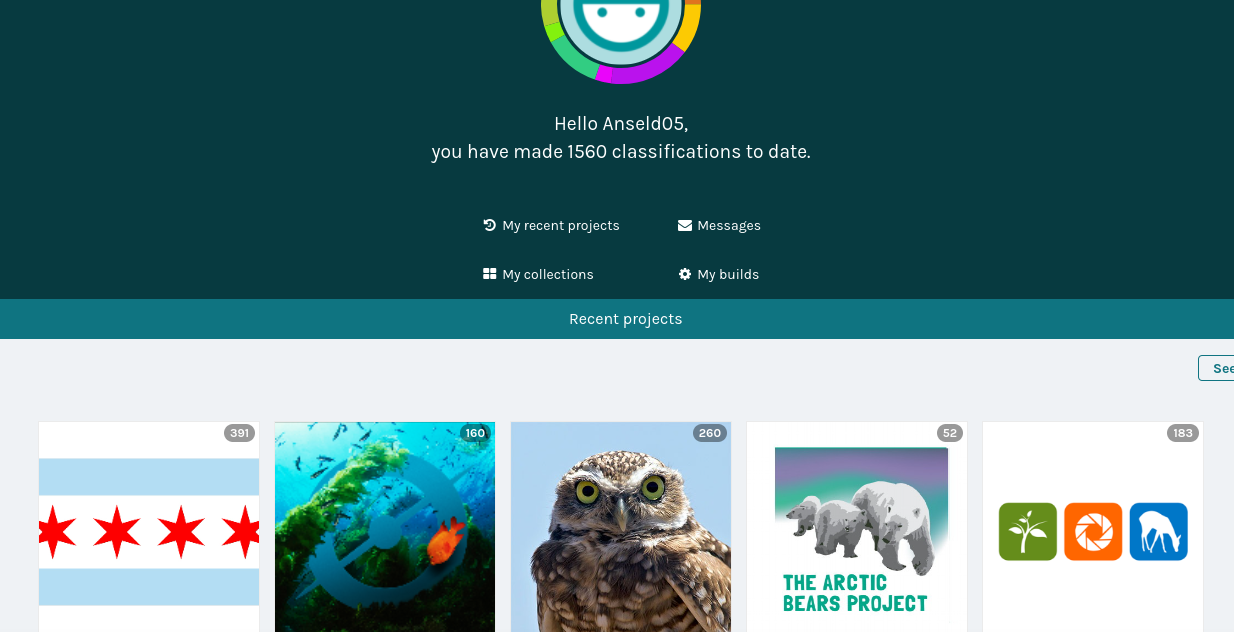Image resolution: width=1234 pixels, height=632 pixels.
Task: Click the 391 classification count badge
Action: [x=240, y=433]
